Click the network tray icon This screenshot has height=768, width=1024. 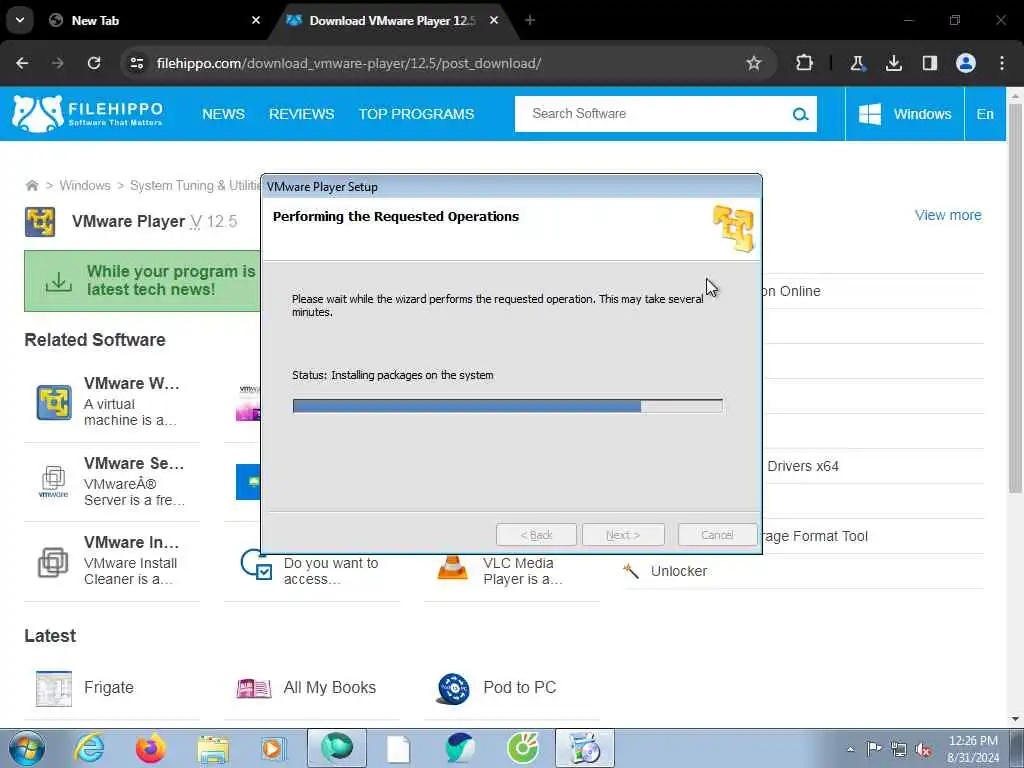899,750
